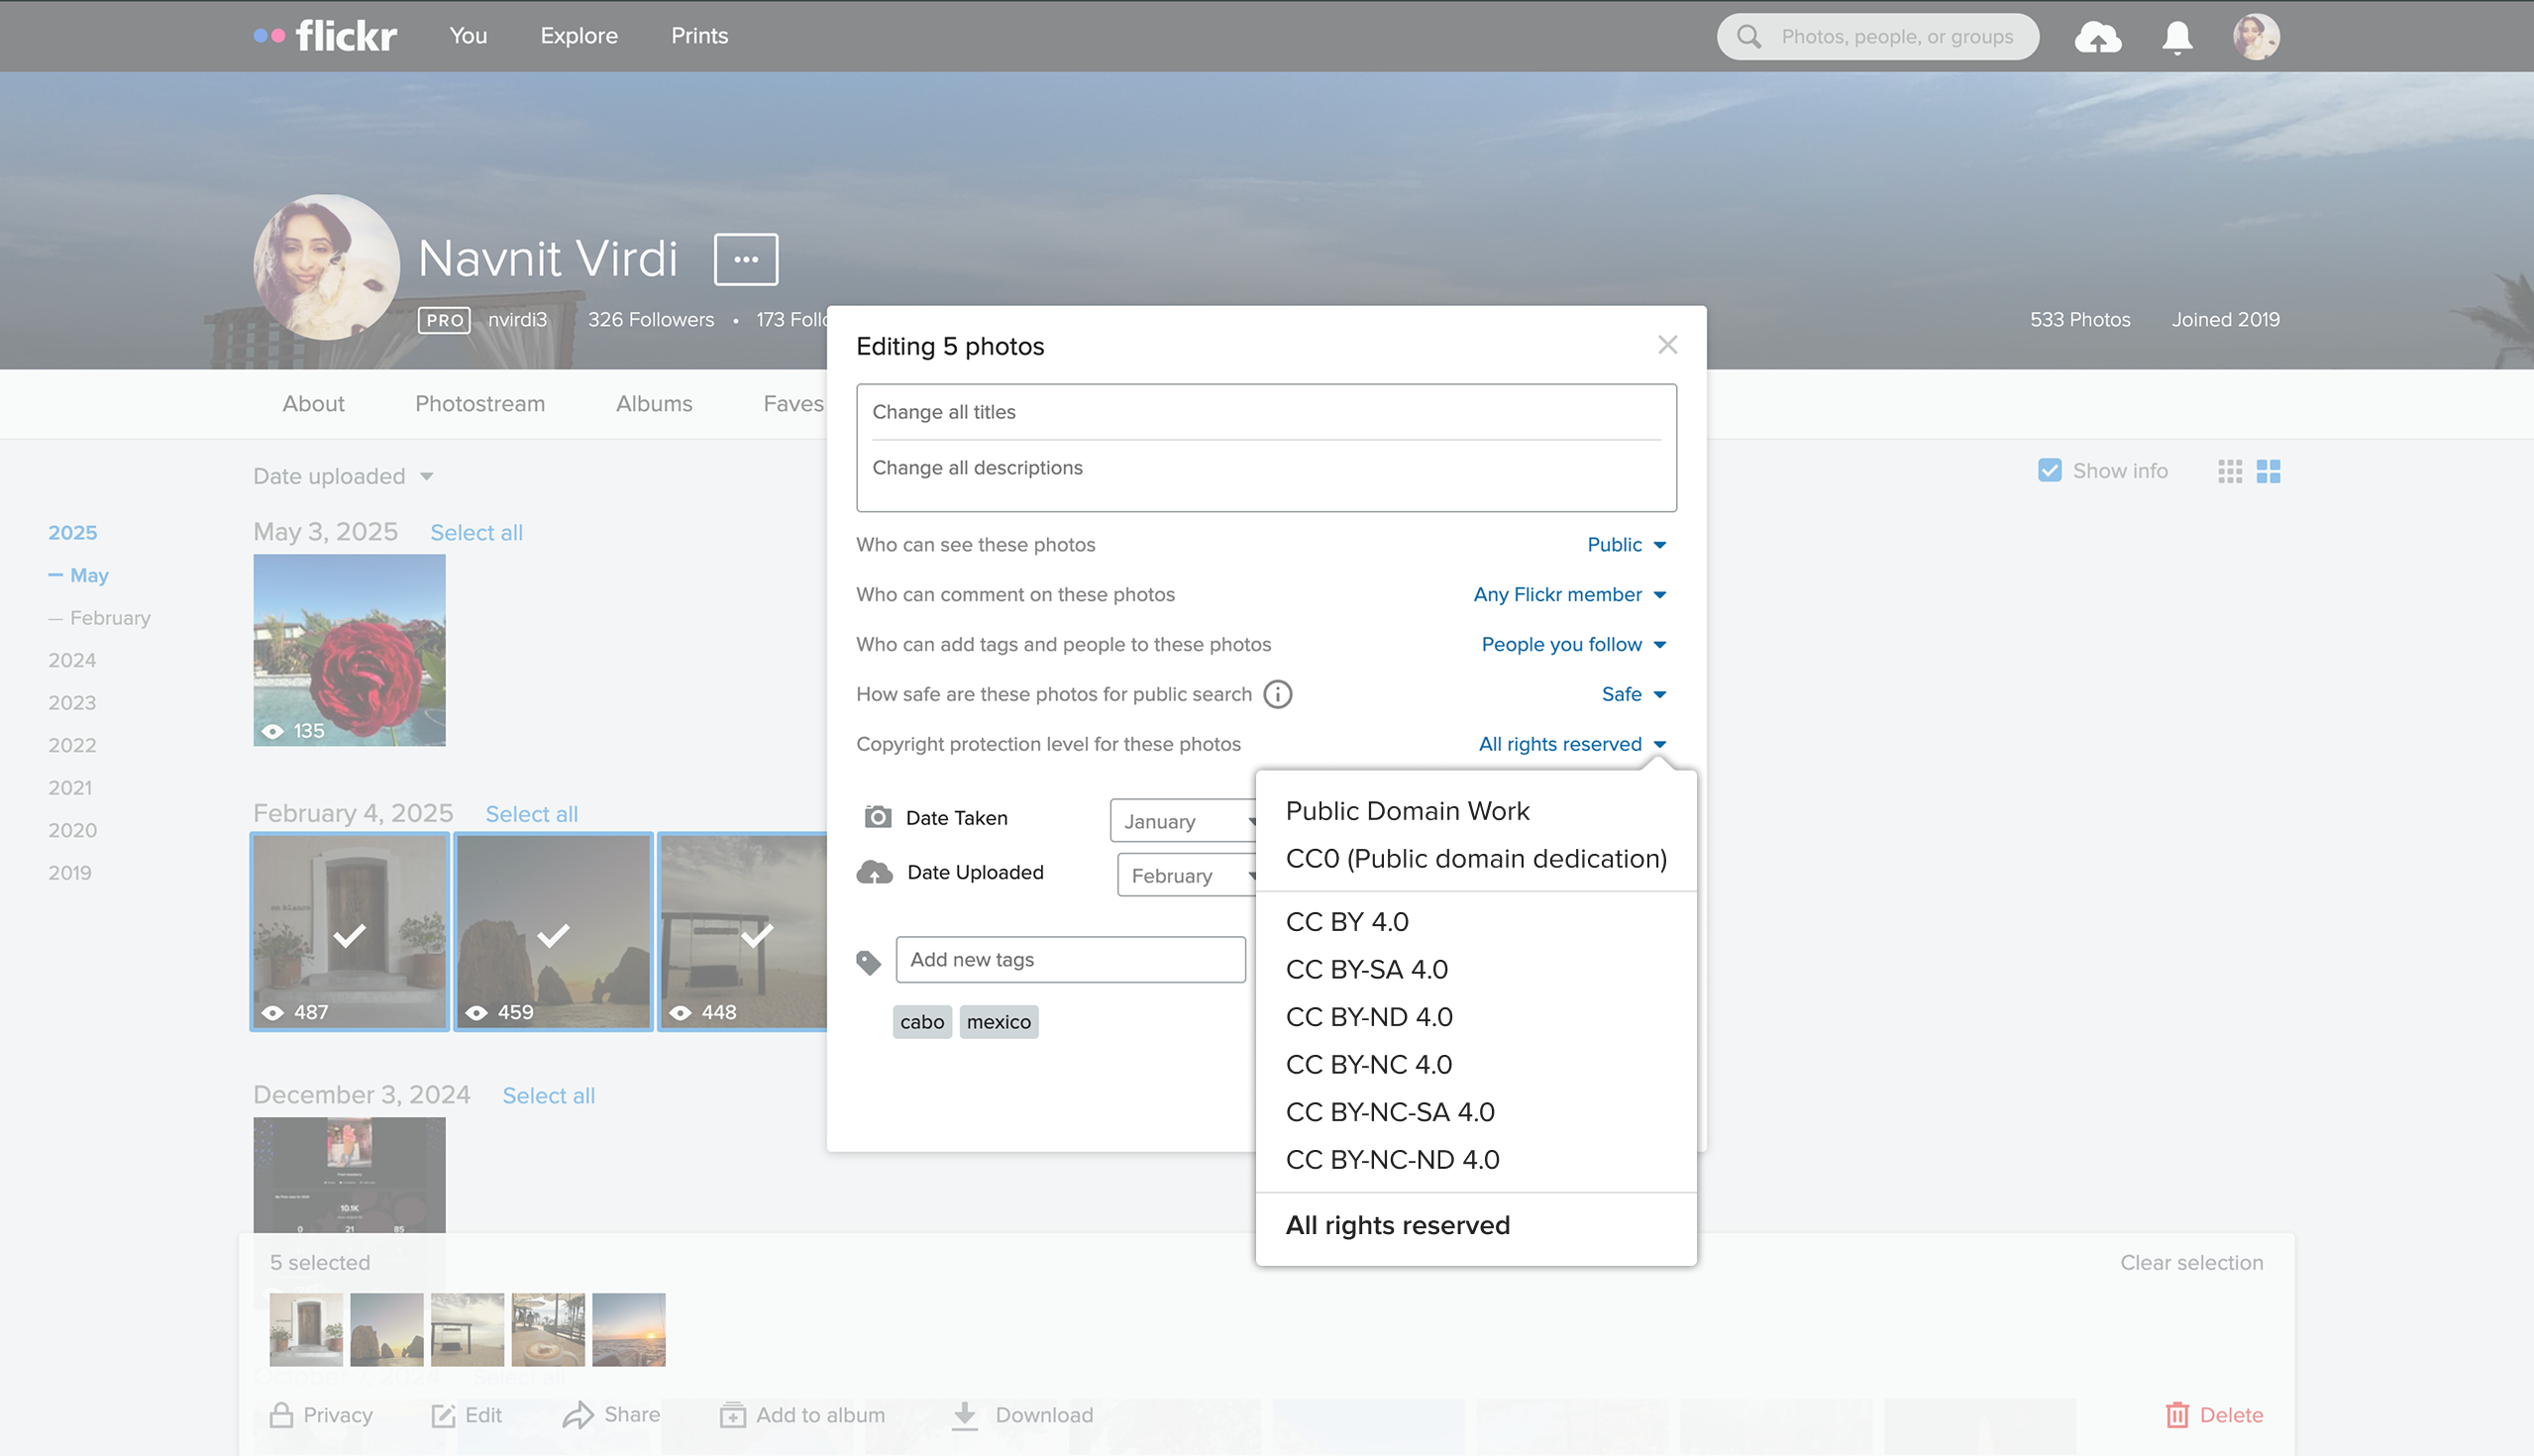The width and height of the screenshot is (2534, 1456).
Task: Select all photos from February 4, 2025
Action: click(x=531, y=814)
